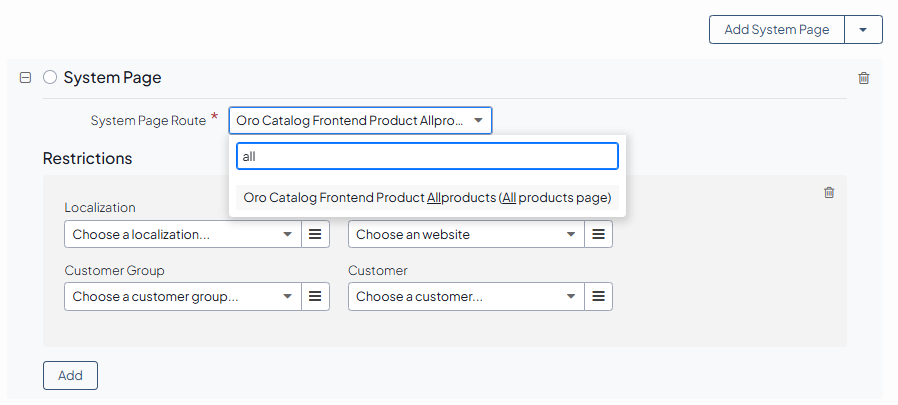The width and height of the screenshot is (898, 405).
Task: Click the Restrictions heading
Action: coord(87,158)
